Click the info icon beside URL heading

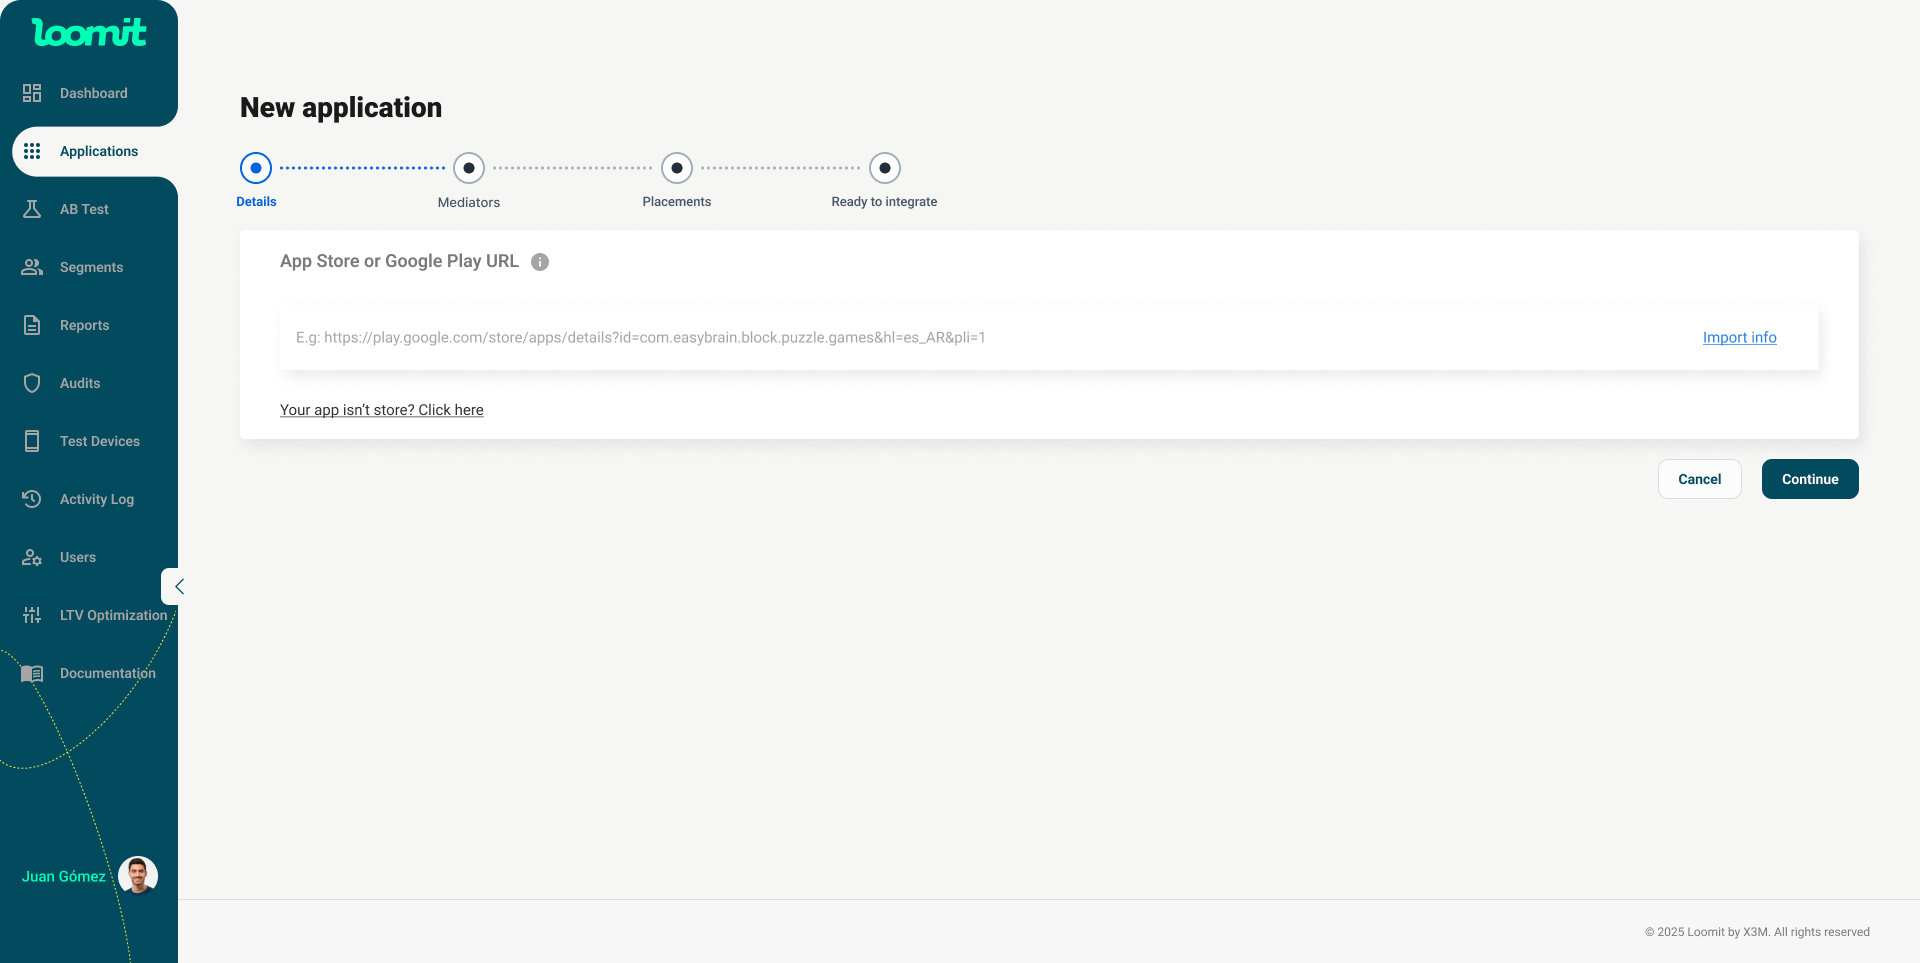click(x=540, y=262)
